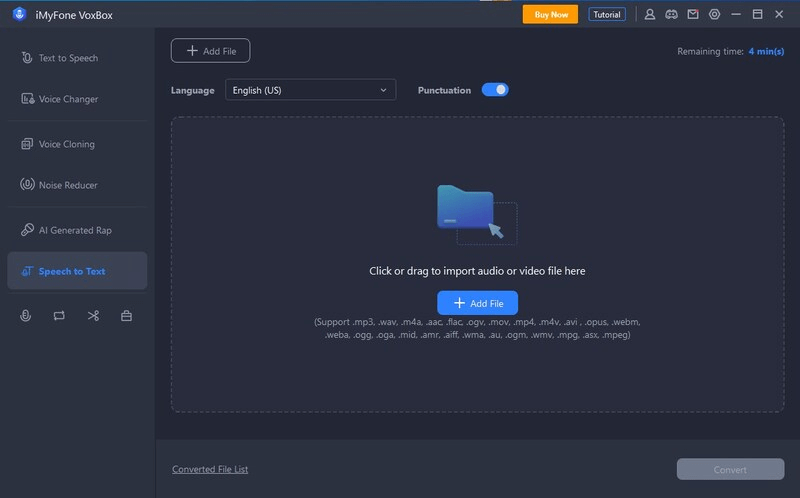Click the folder illustration in drop area
This screenshot has height=498, width=800.
pos(477,214)
